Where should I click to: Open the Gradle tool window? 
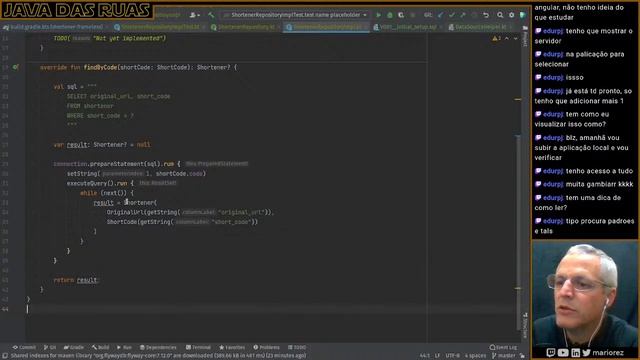73,347
